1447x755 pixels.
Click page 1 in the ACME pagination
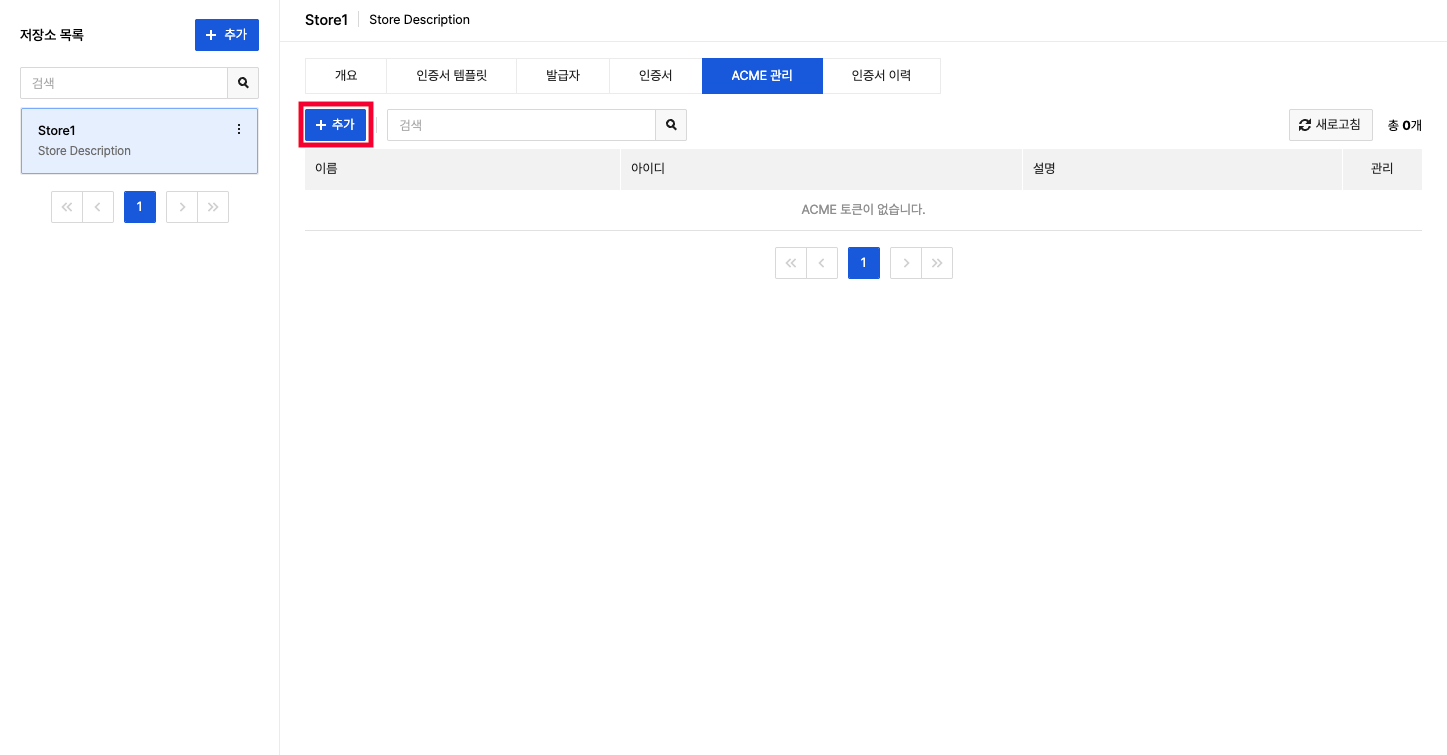(x=863, y=262)
